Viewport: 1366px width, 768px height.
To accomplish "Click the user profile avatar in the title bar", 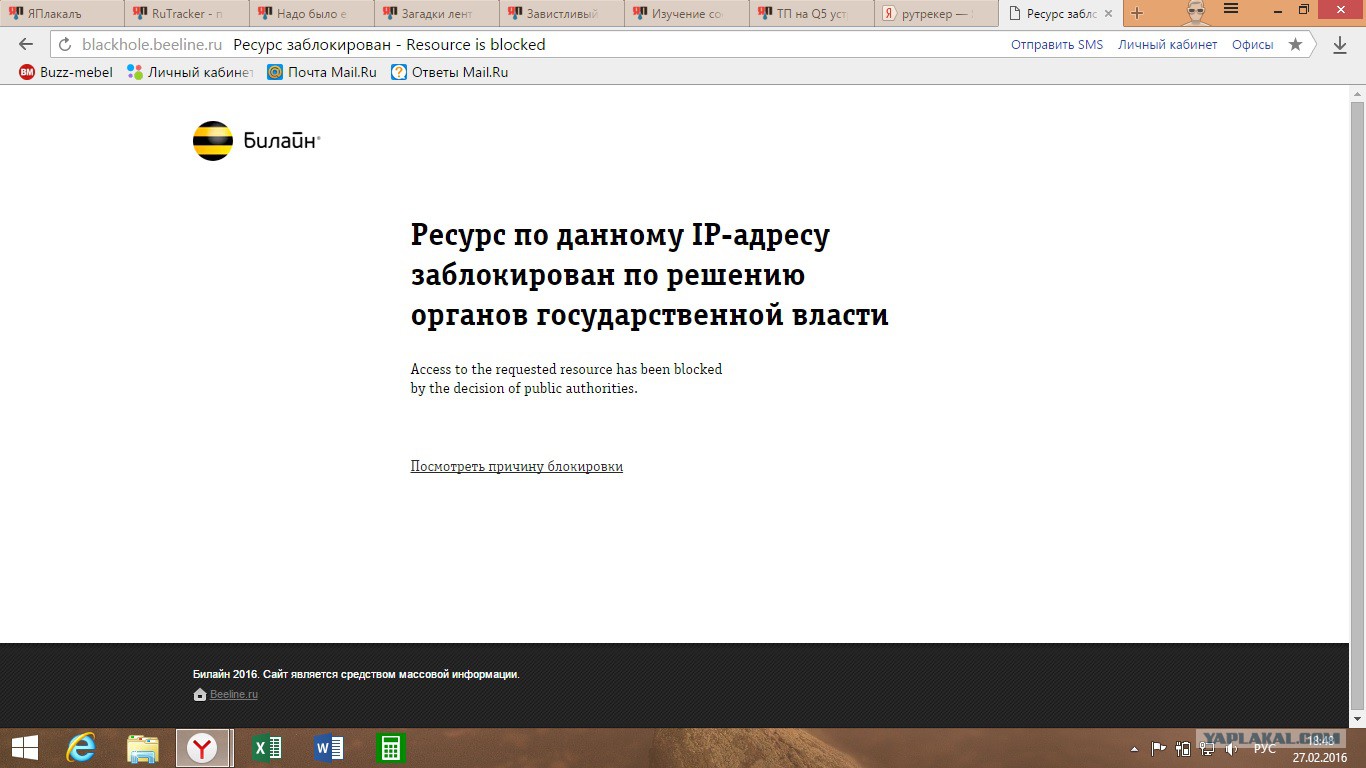I will (x=1195, y=12).
